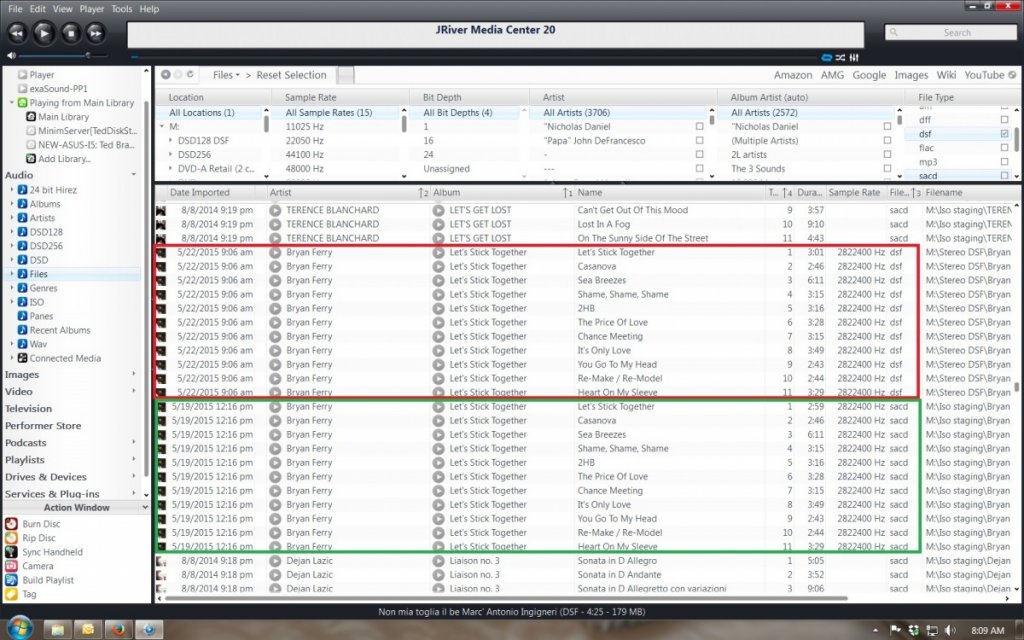Check the flac file type checkbox
This screenshot has height=640, width=1024.
pyautogui.click(x=1004, y=148)
